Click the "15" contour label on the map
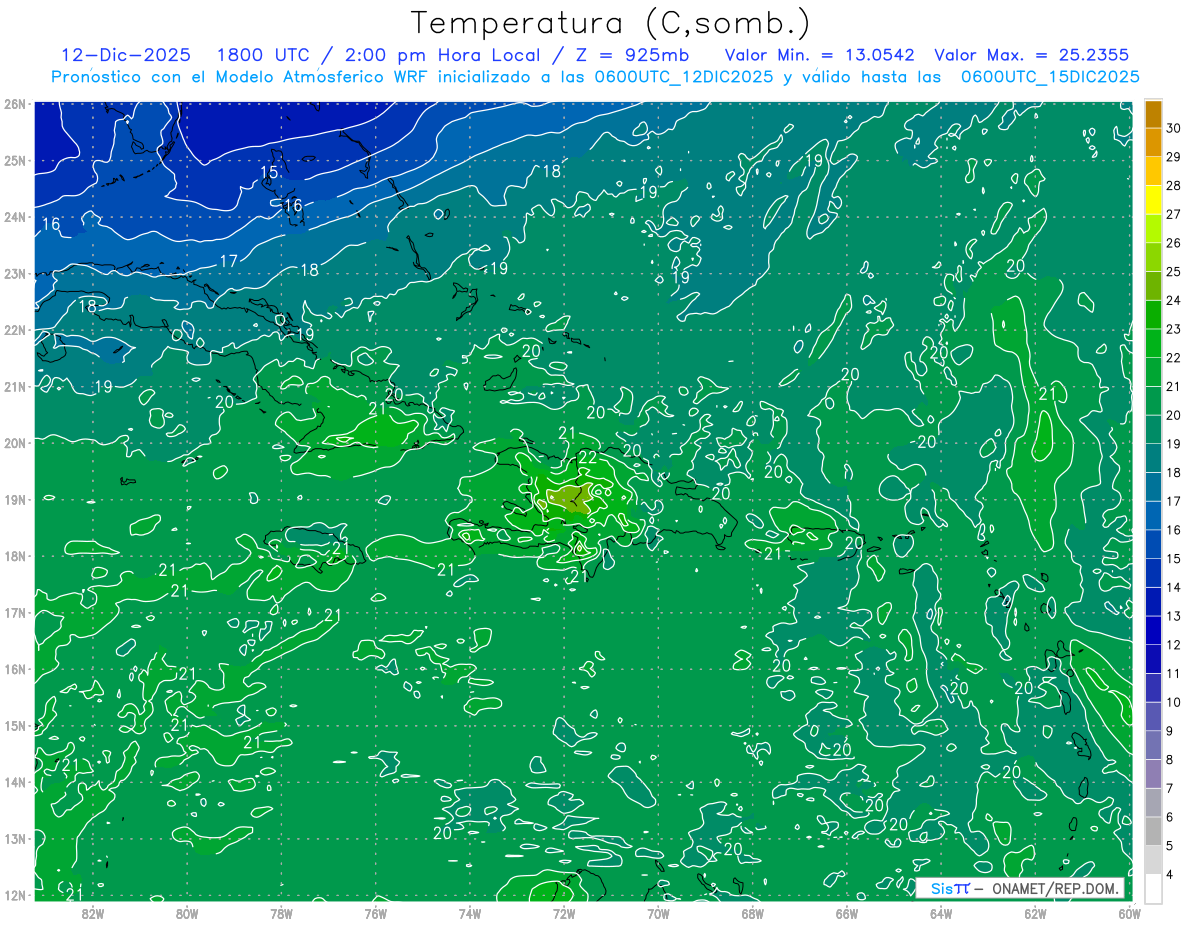The height and width of the screenshot is (927, 1200). [269, 173]
